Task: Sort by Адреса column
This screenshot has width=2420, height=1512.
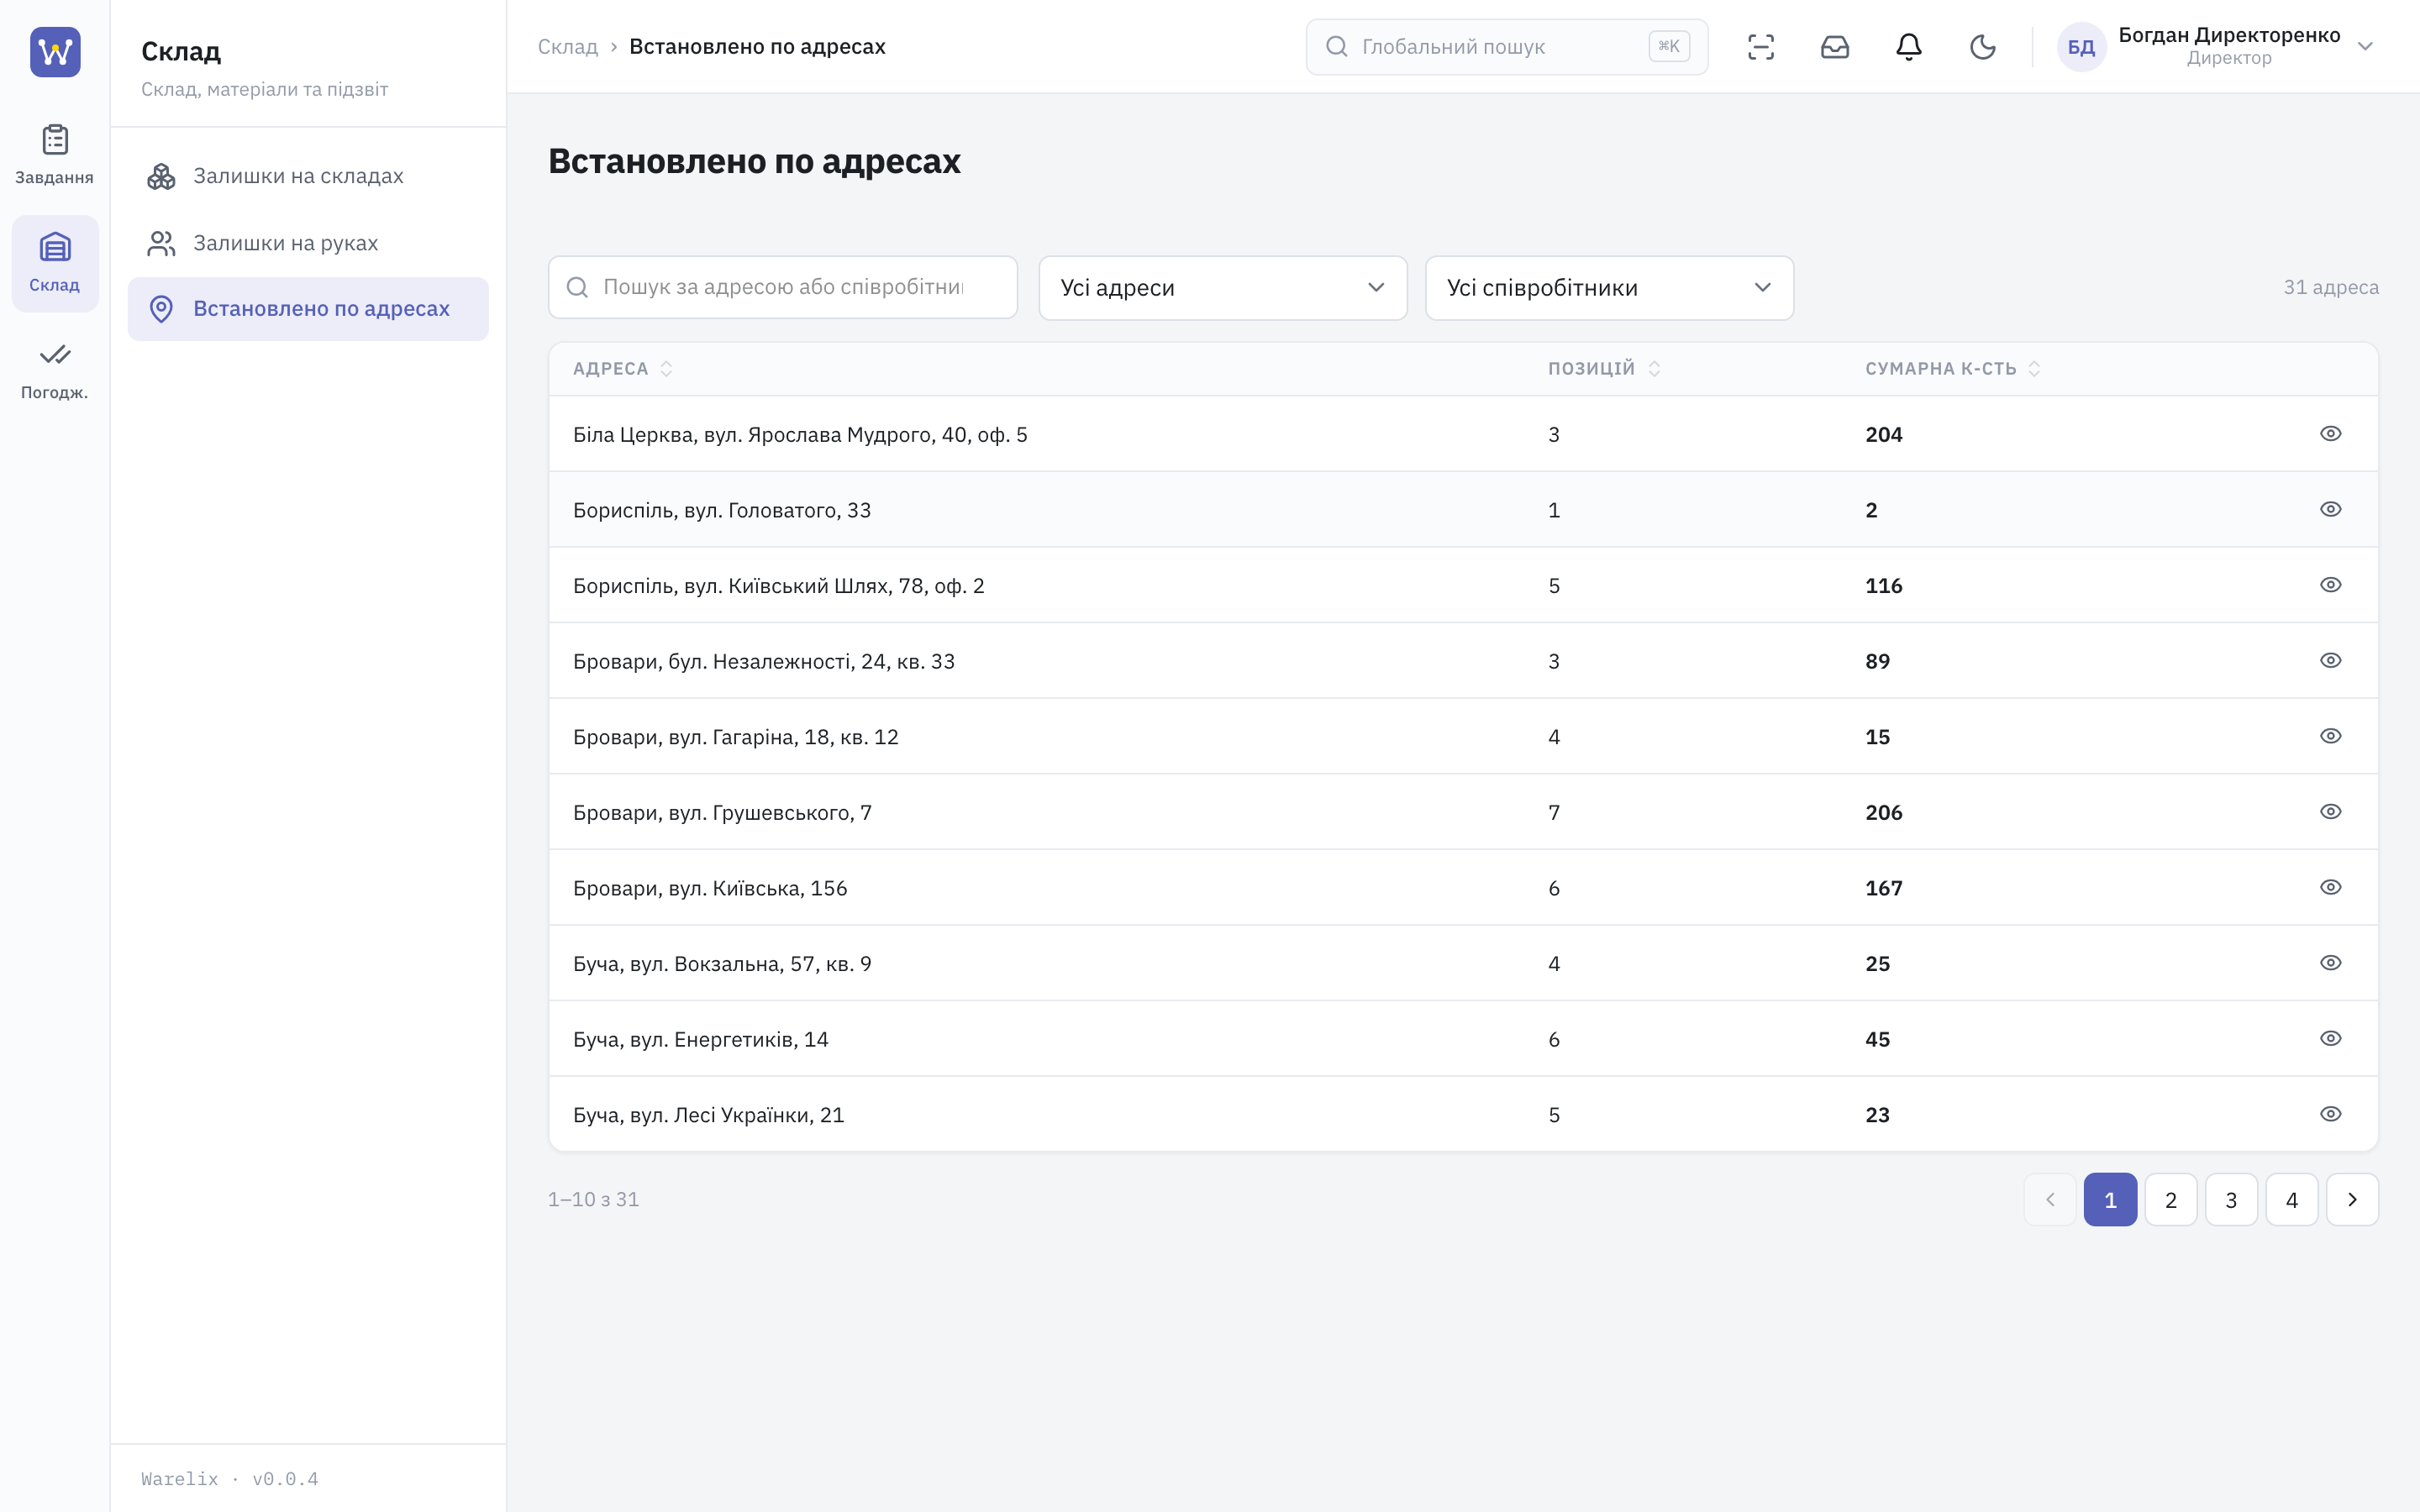Action: pyautogui.click(x=623, y=369)
